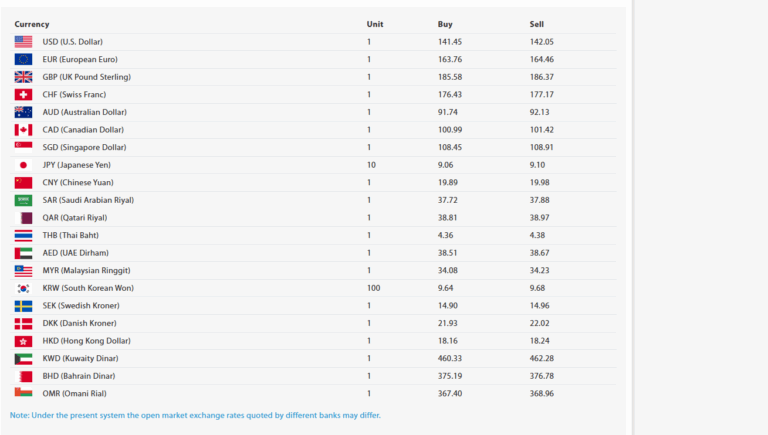Select the SGD (Singapore Dollar) label

click(84, 147)
